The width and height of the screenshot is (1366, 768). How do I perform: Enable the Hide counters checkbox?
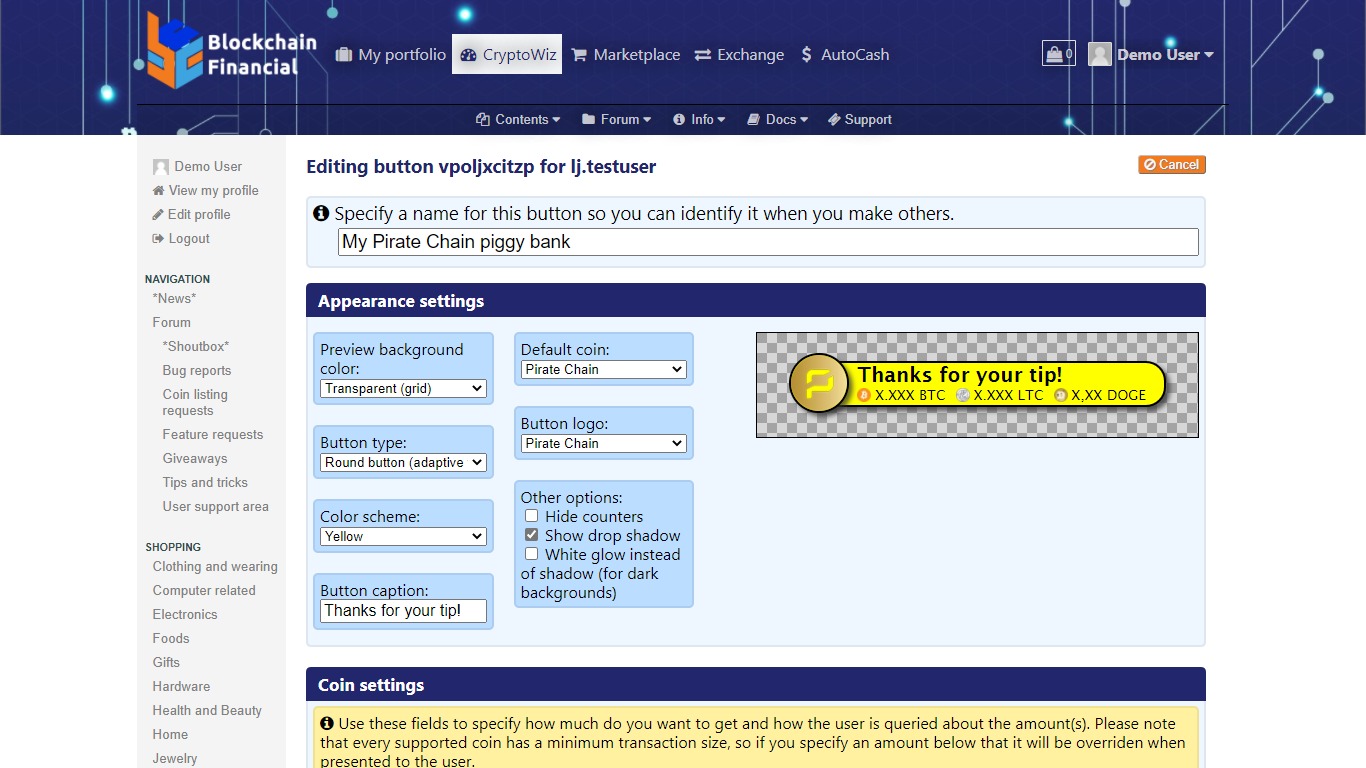pyautogui.click(x=532, y=516)
